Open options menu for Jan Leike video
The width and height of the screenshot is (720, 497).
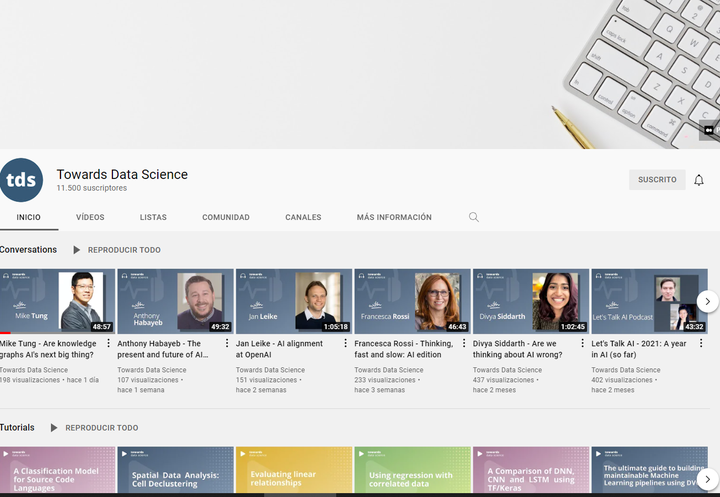[x=345, y=343]
